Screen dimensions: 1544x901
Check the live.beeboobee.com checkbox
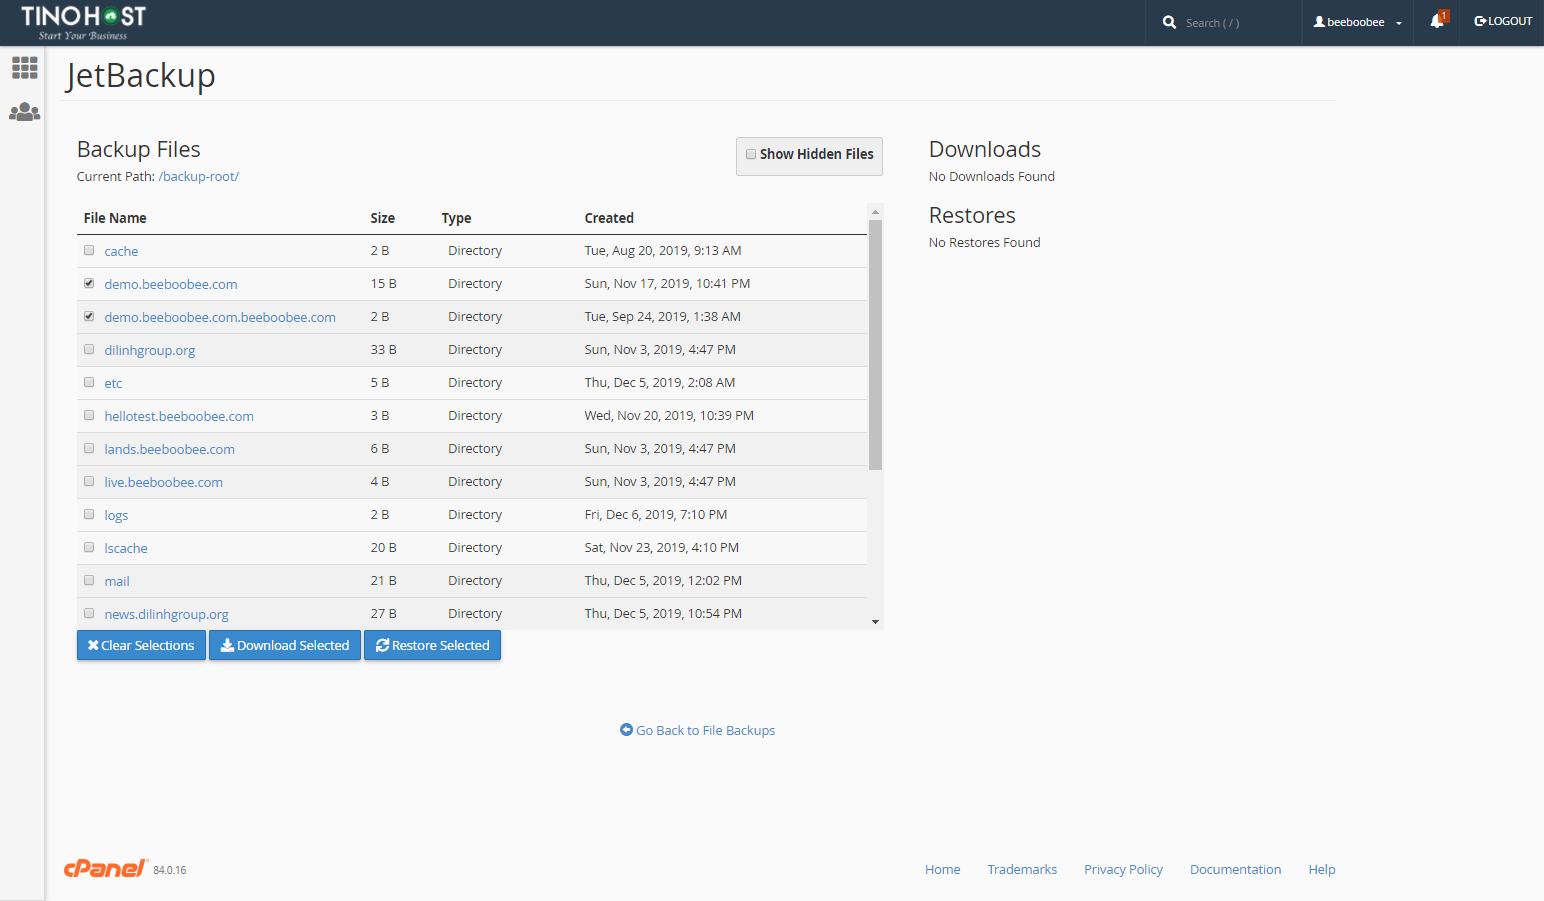89,481
